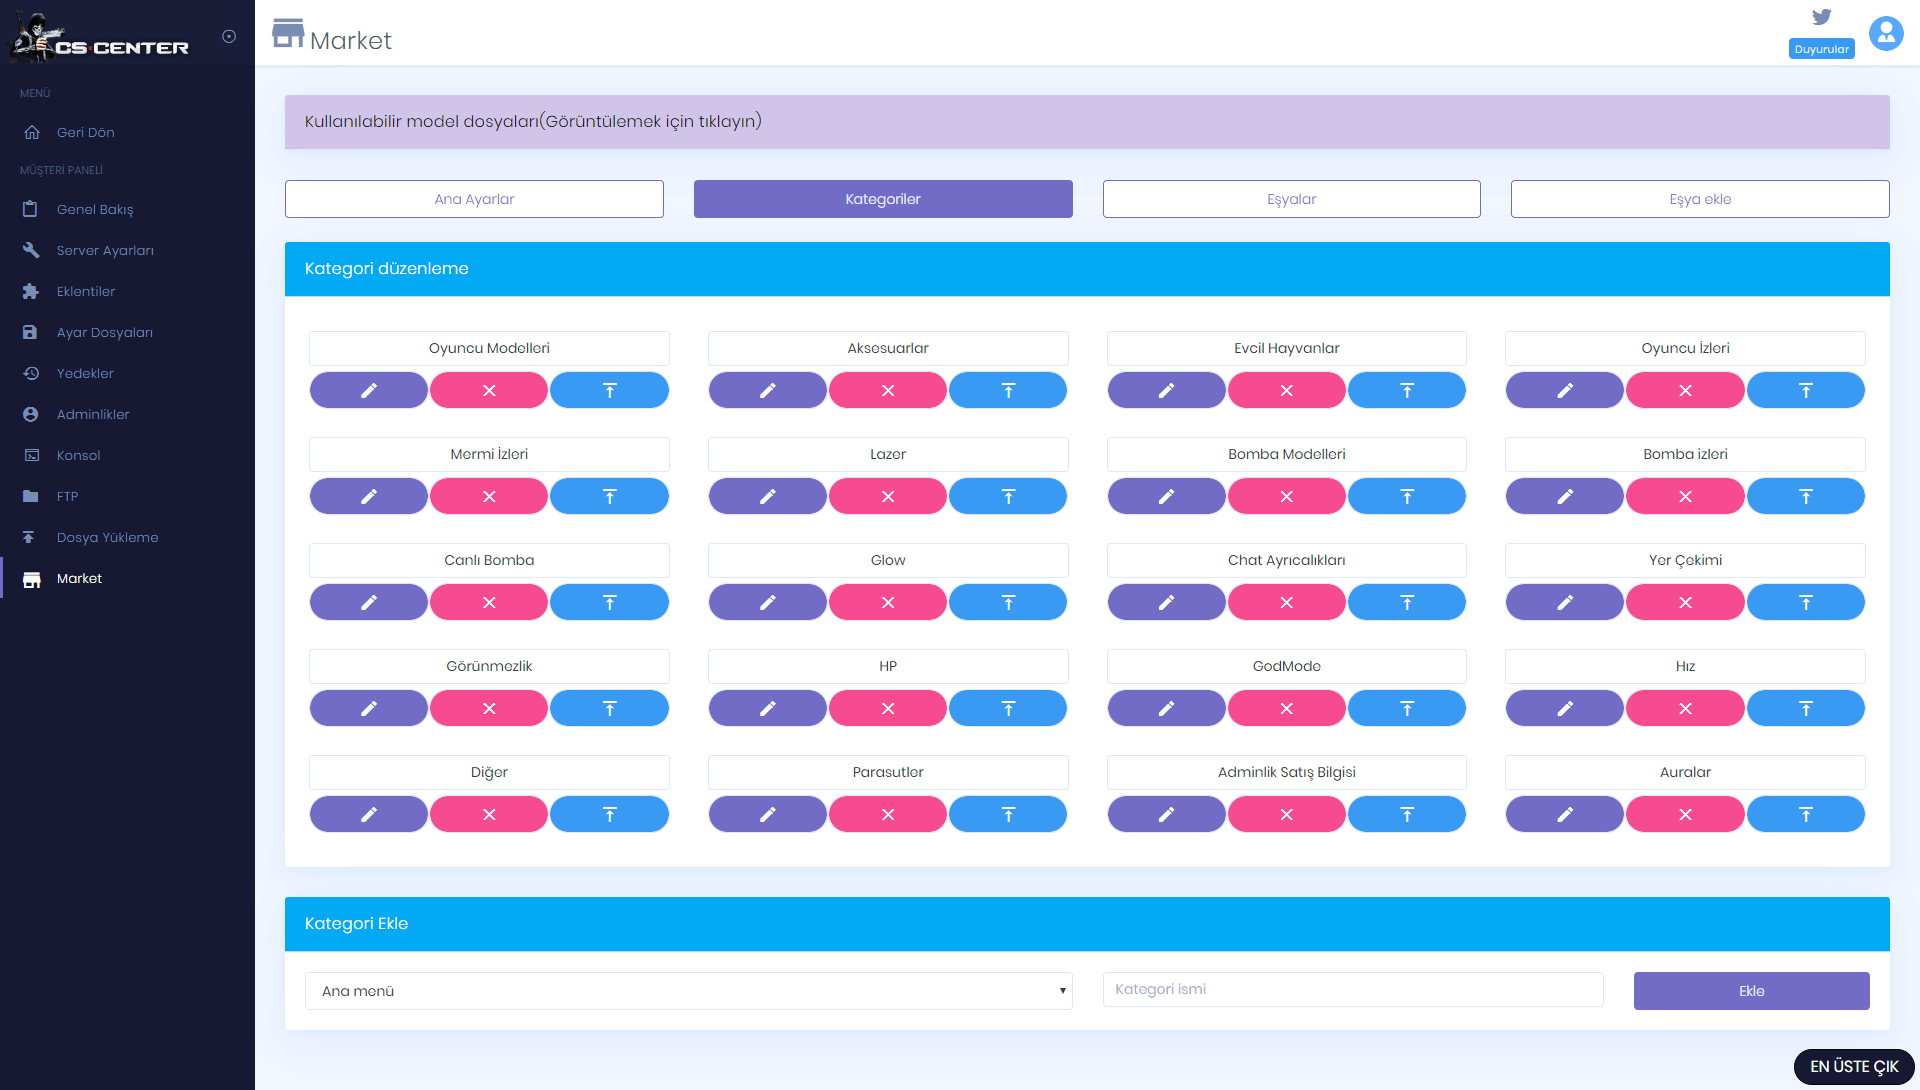Open Ayar Dosyaları in sidebar

127,332
